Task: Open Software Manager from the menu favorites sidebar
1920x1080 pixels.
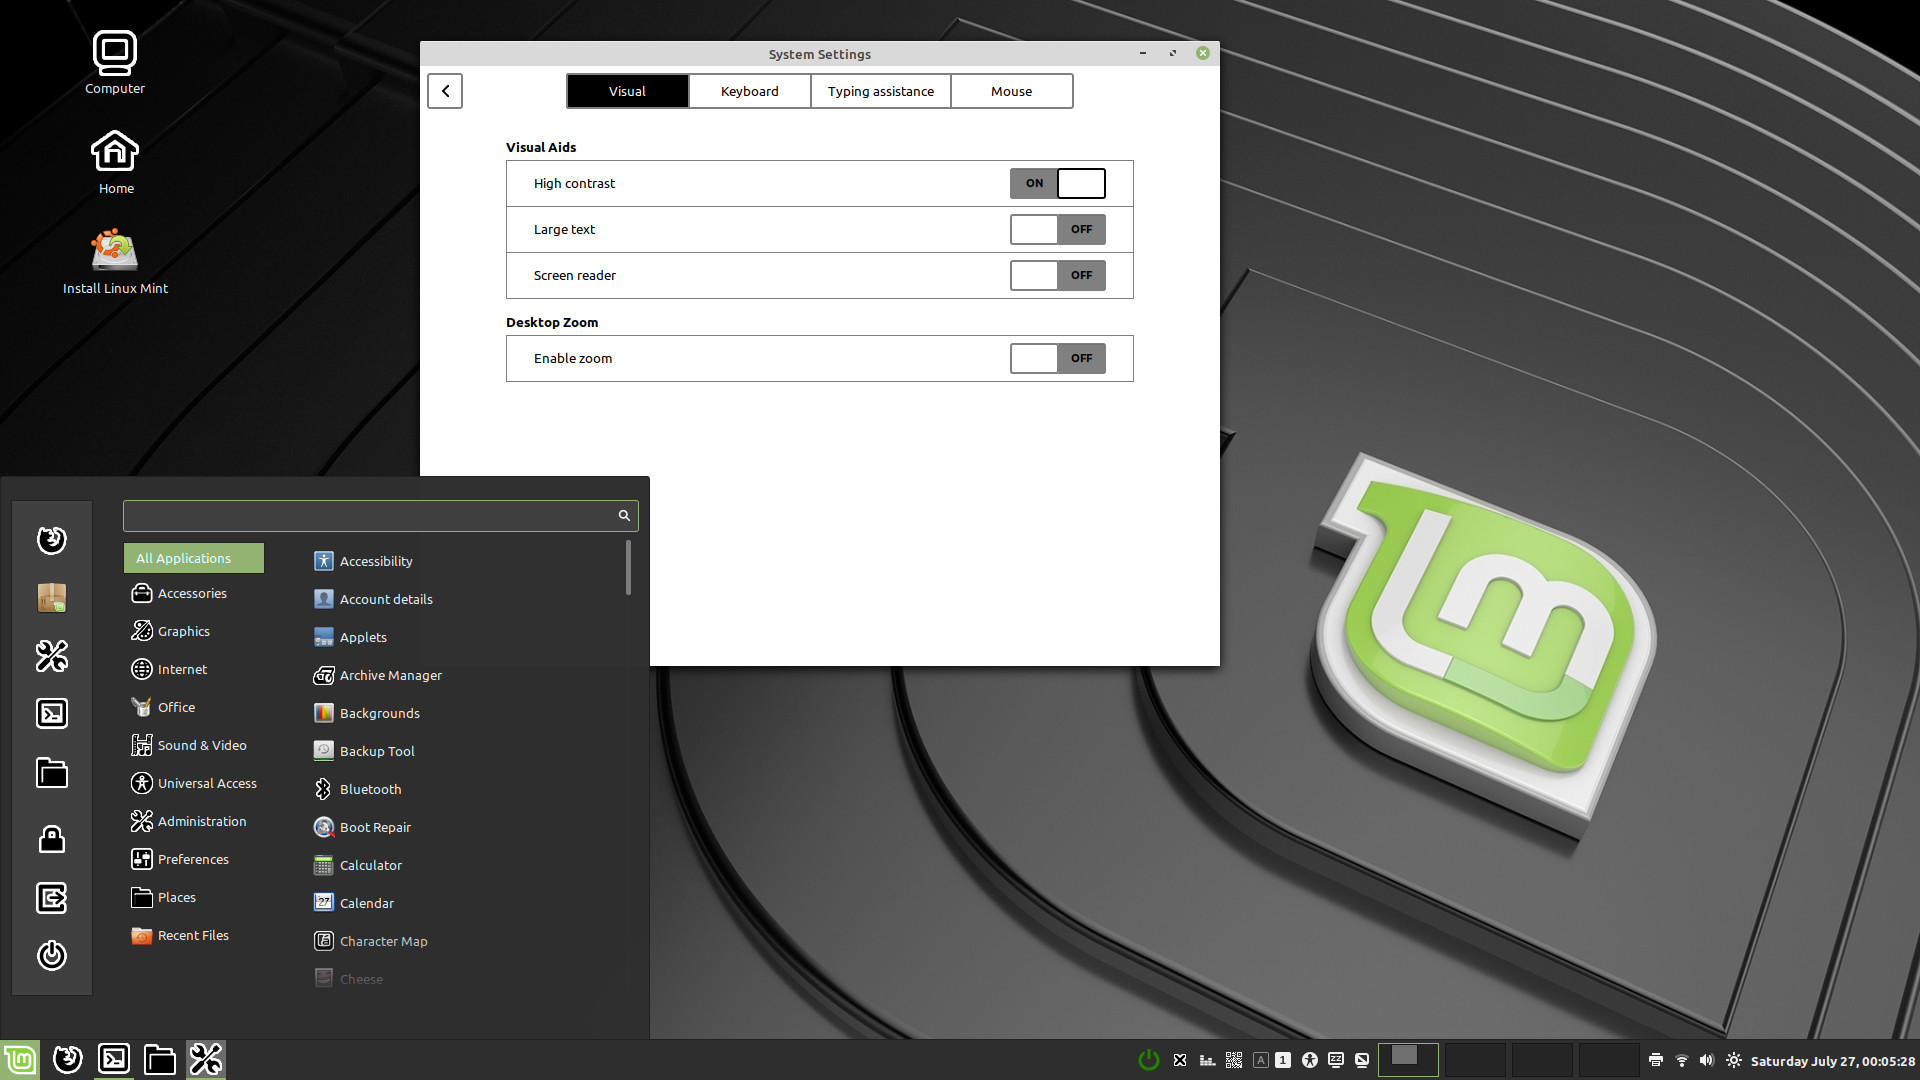Action: [52, 598]
